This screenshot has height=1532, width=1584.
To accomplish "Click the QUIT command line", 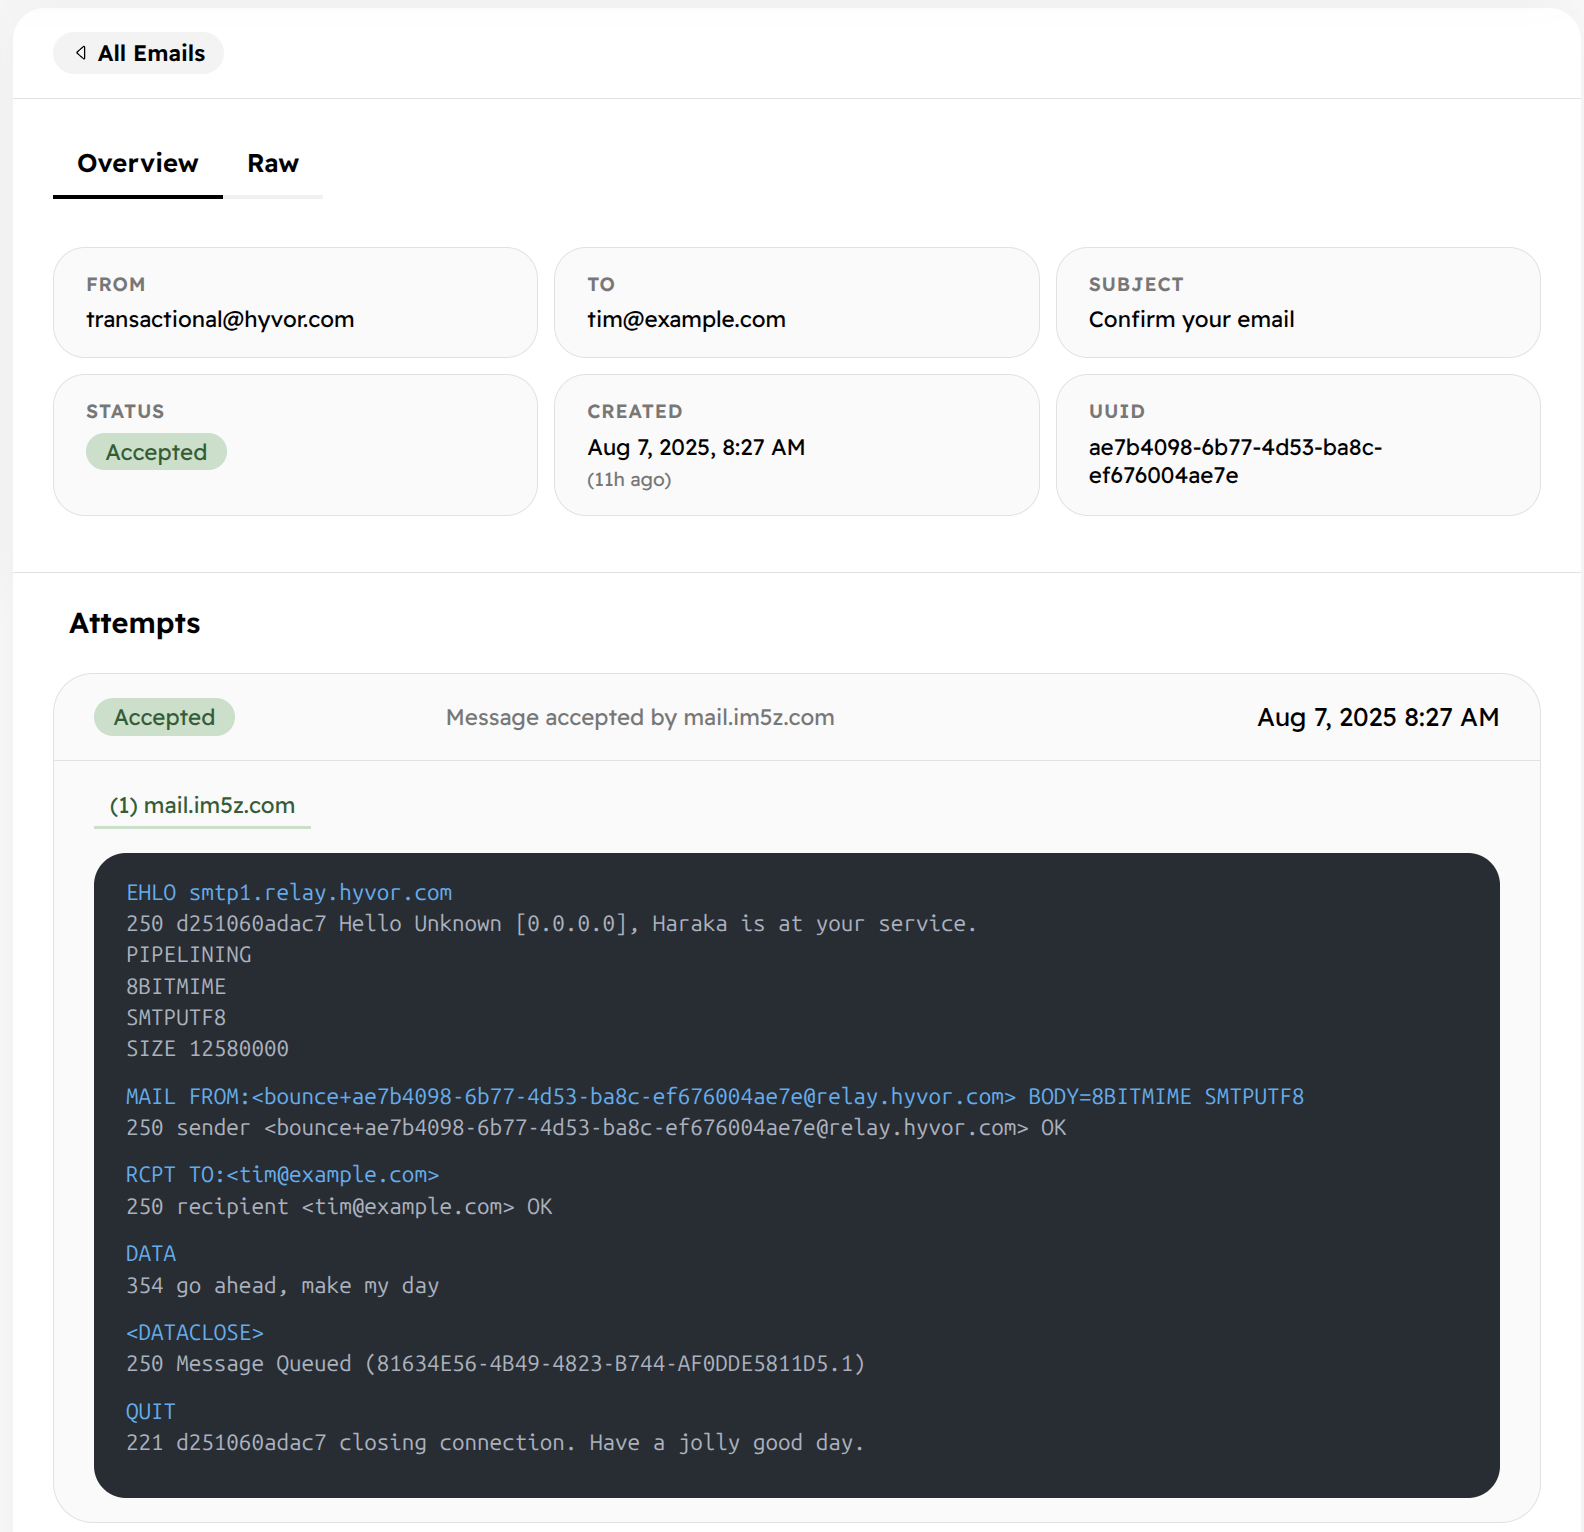I will point(151,1412).
